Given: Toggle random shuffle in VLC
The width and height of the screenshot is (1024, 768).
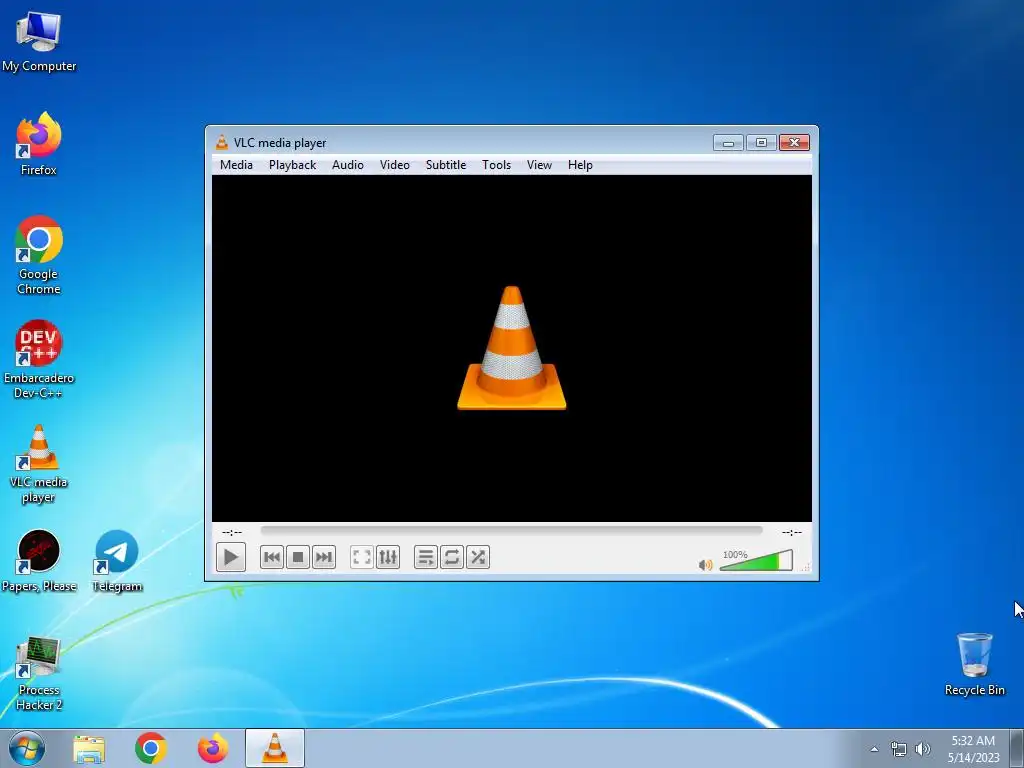Looking at the screenshot, I should coord(478,557).
